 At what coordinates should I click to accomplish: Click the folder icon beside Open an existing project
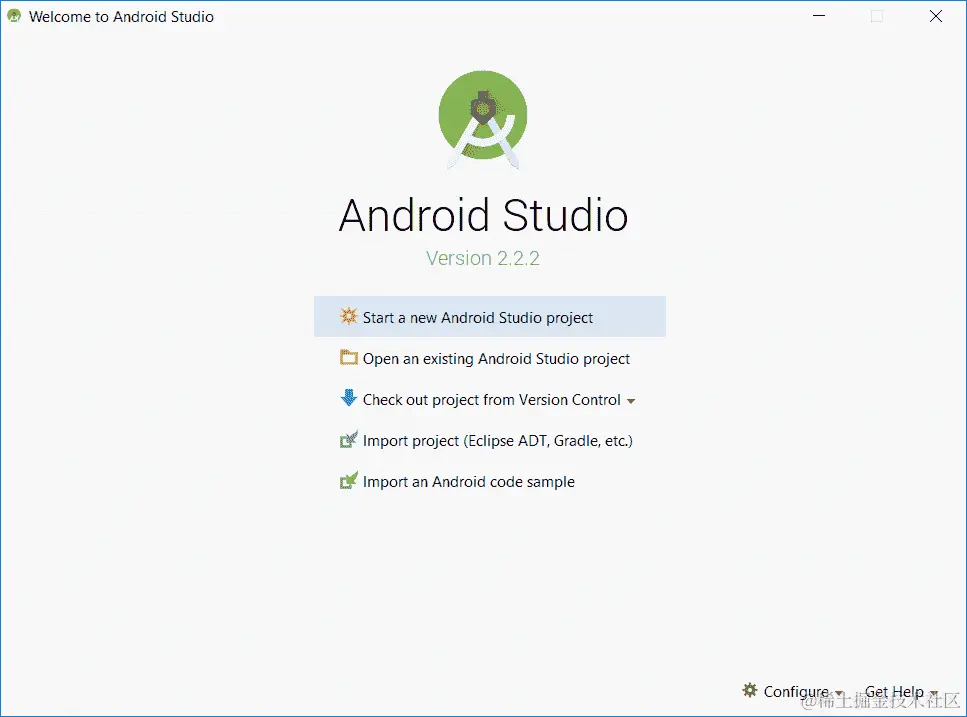pyautogui.click(x=348, y=358)
